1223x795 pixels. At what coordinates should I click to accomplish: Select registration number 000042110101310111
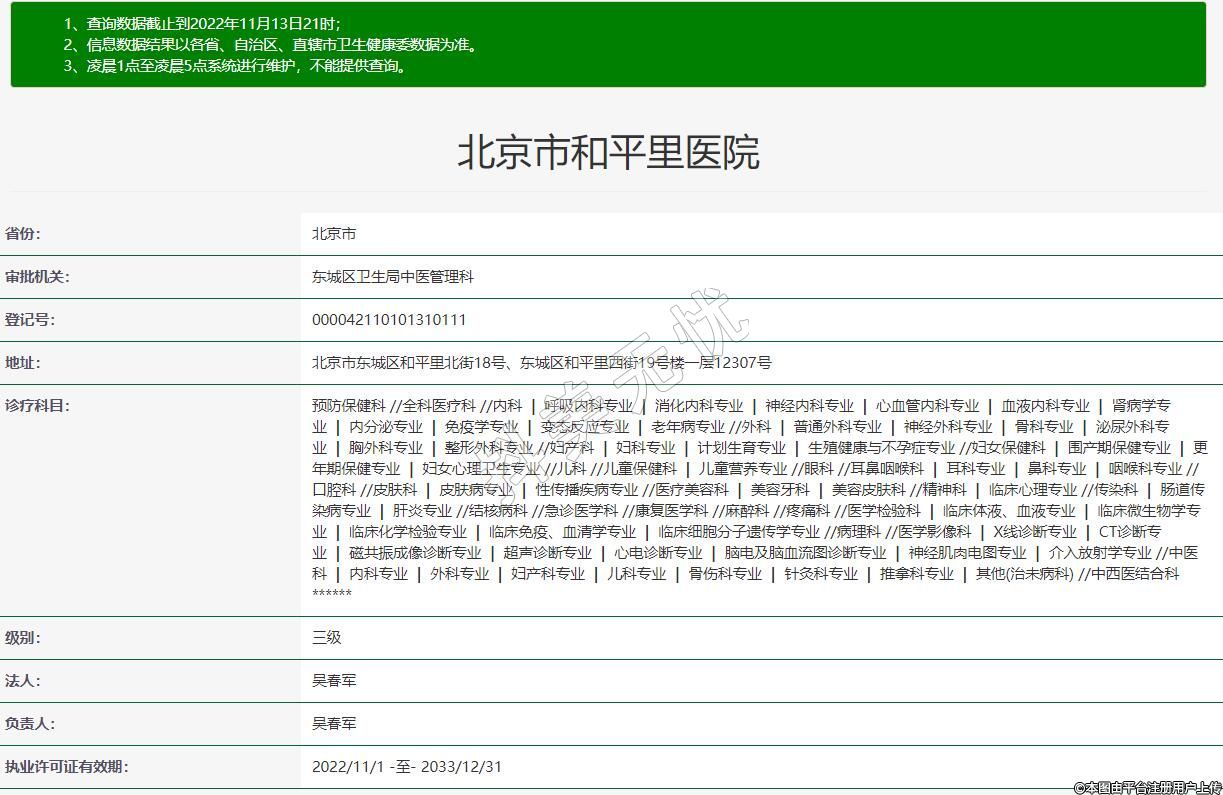point(389,320)
